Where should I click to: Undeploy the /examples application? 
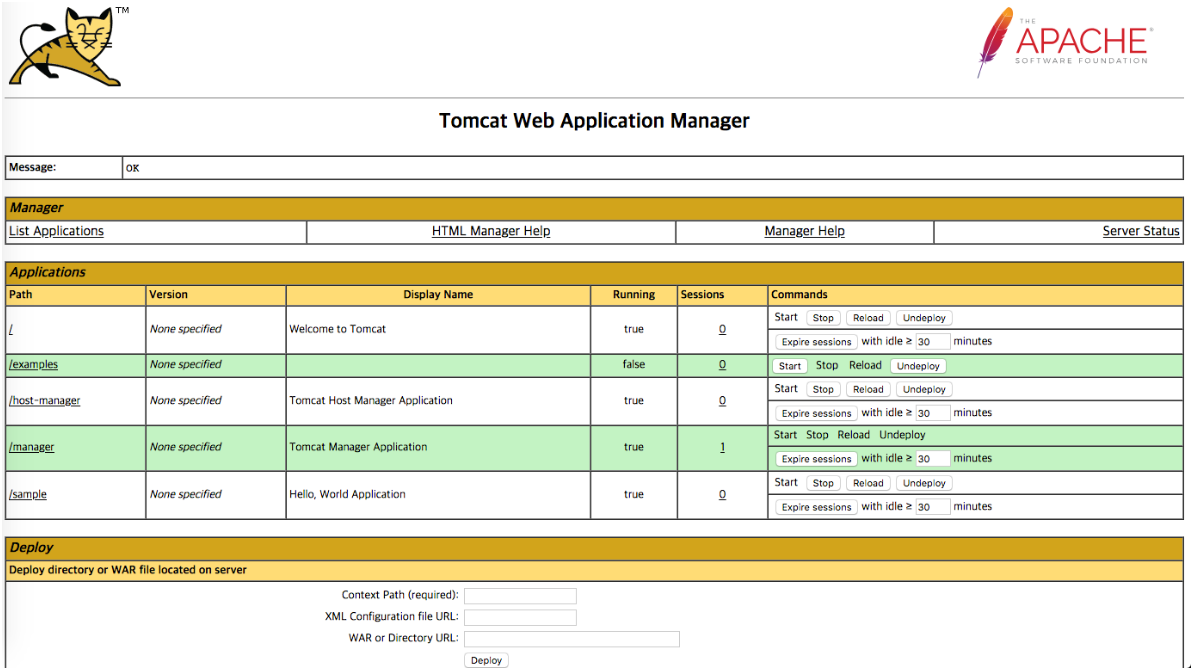(x=918, y=366)
